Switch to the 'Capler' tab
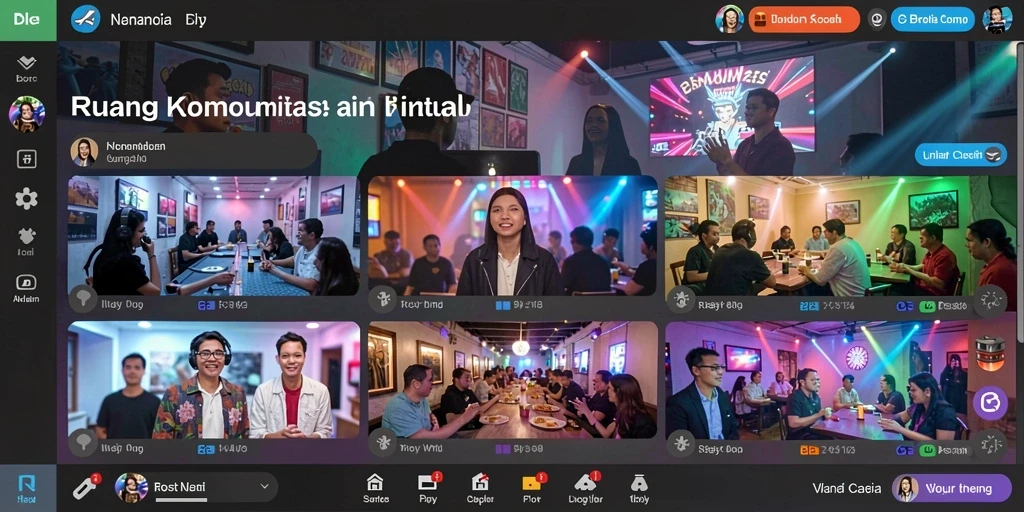This screenshot has width=1024, height=512. click(x=480, y=488)
